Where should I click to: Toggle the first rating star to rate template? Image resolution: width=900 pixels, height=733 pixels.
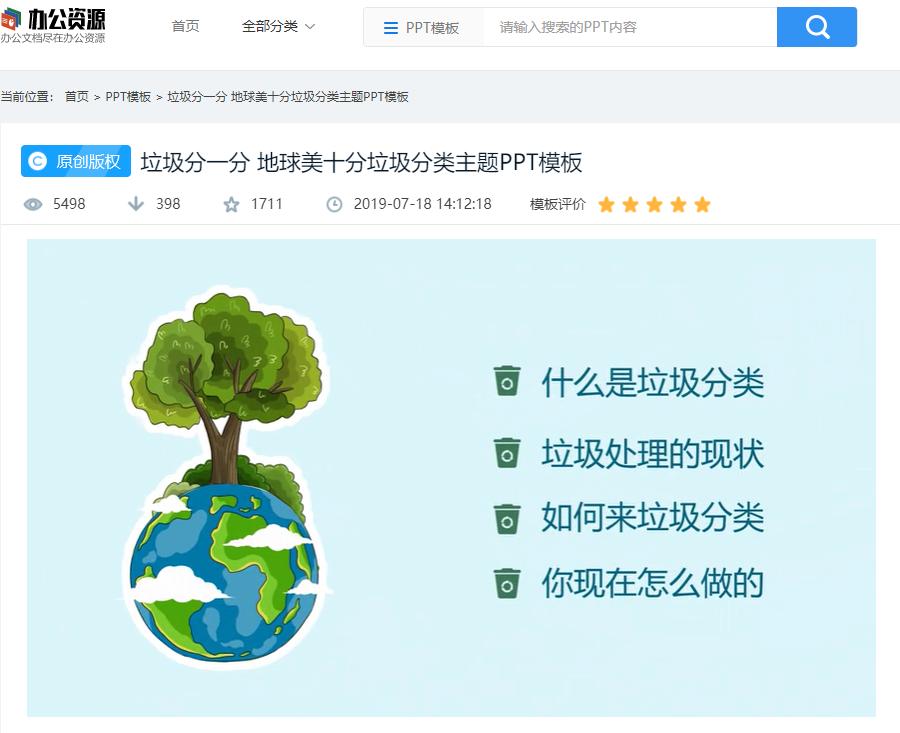pyautogui.click(x=606, y=204)
